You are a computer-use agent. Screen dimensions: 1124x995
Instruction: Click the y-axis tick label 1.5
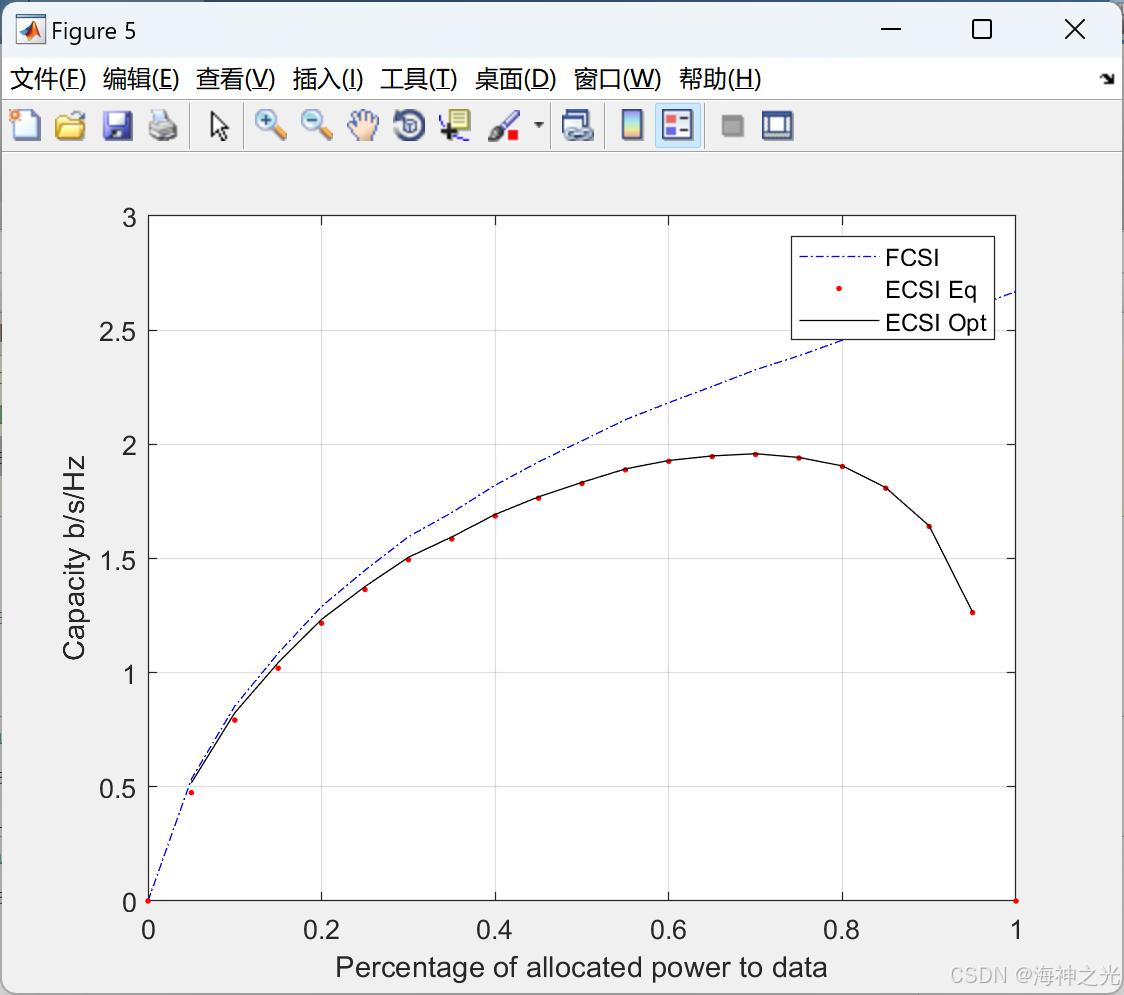(118, 560)
